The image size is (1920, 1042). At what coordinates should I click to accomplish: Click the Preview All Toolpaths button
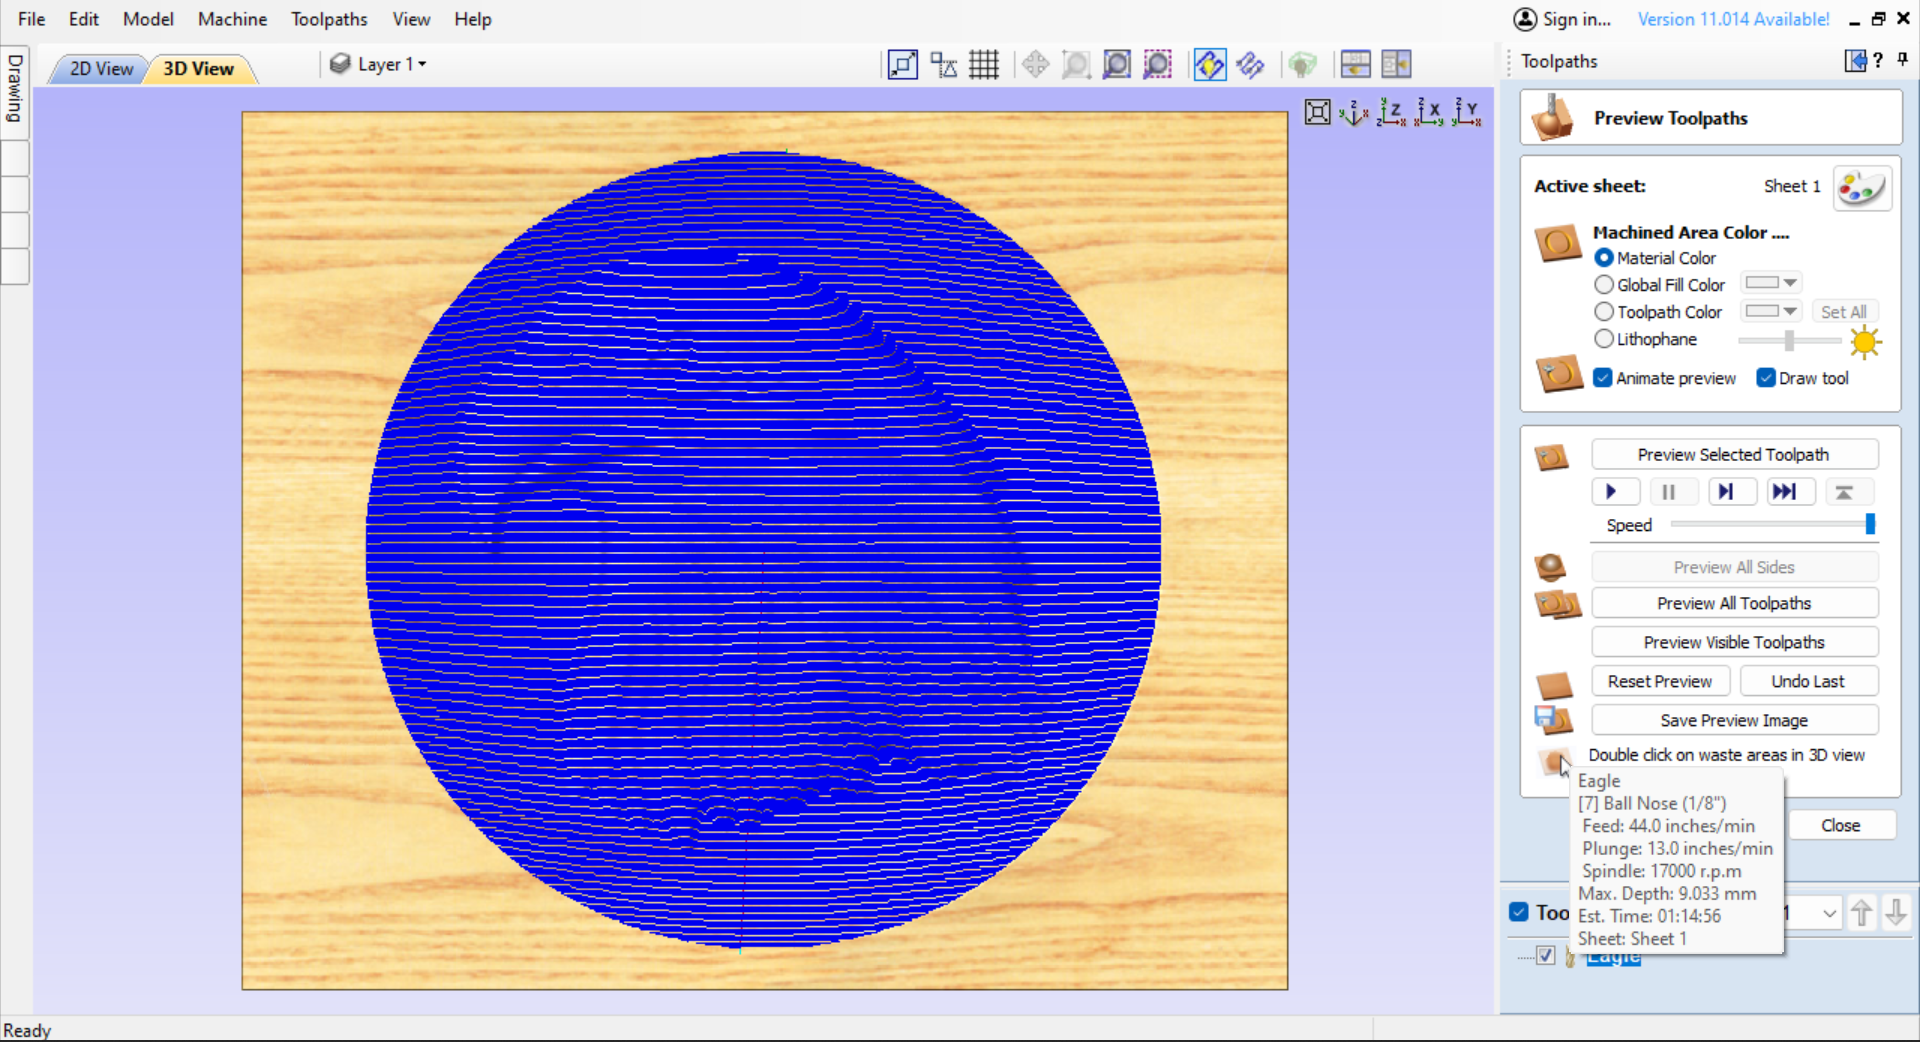1735,602
